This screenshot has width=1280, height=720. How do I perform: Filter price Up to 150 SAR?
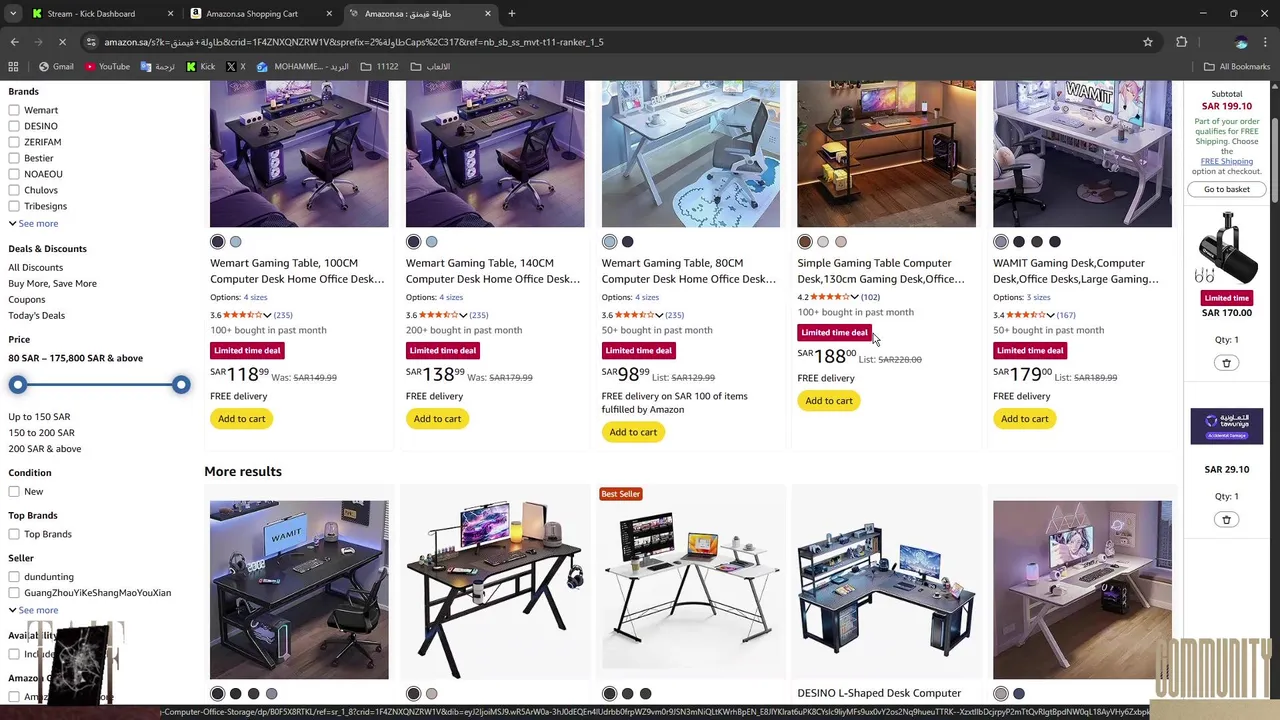(x=39, y=417)
